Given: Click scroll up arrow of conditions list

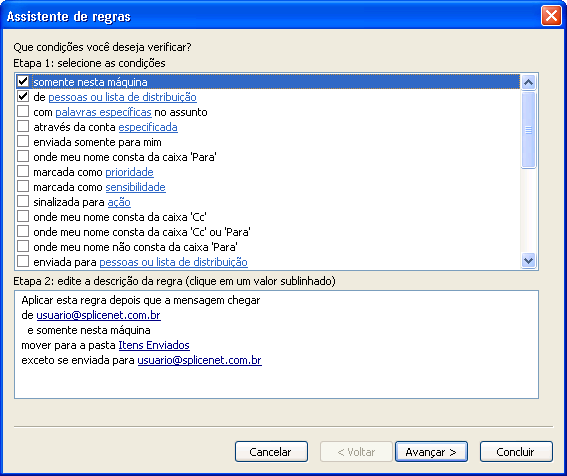Looking at the screenshot, I should pos(528,82).
